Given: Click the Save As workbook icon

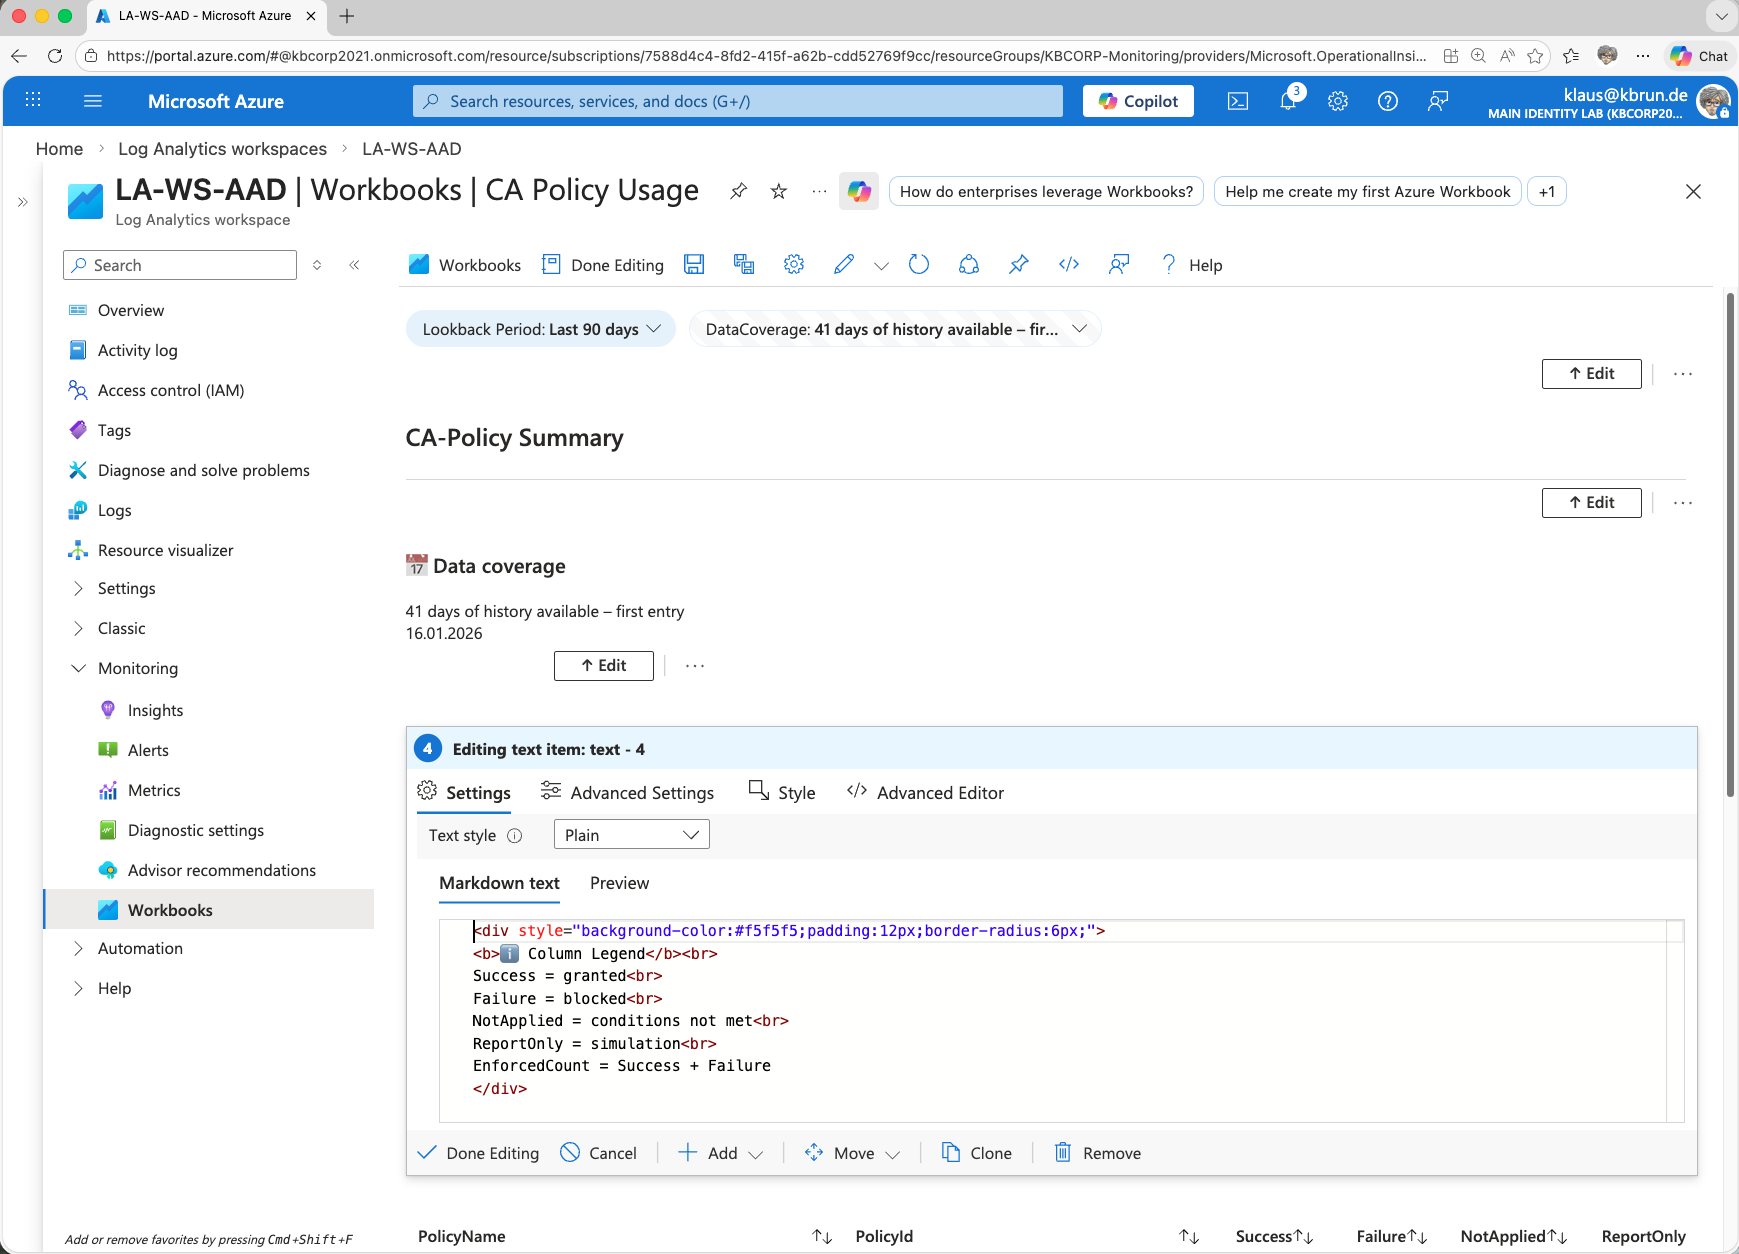Looking at the screenshot, I should click(x=744, y=265).
